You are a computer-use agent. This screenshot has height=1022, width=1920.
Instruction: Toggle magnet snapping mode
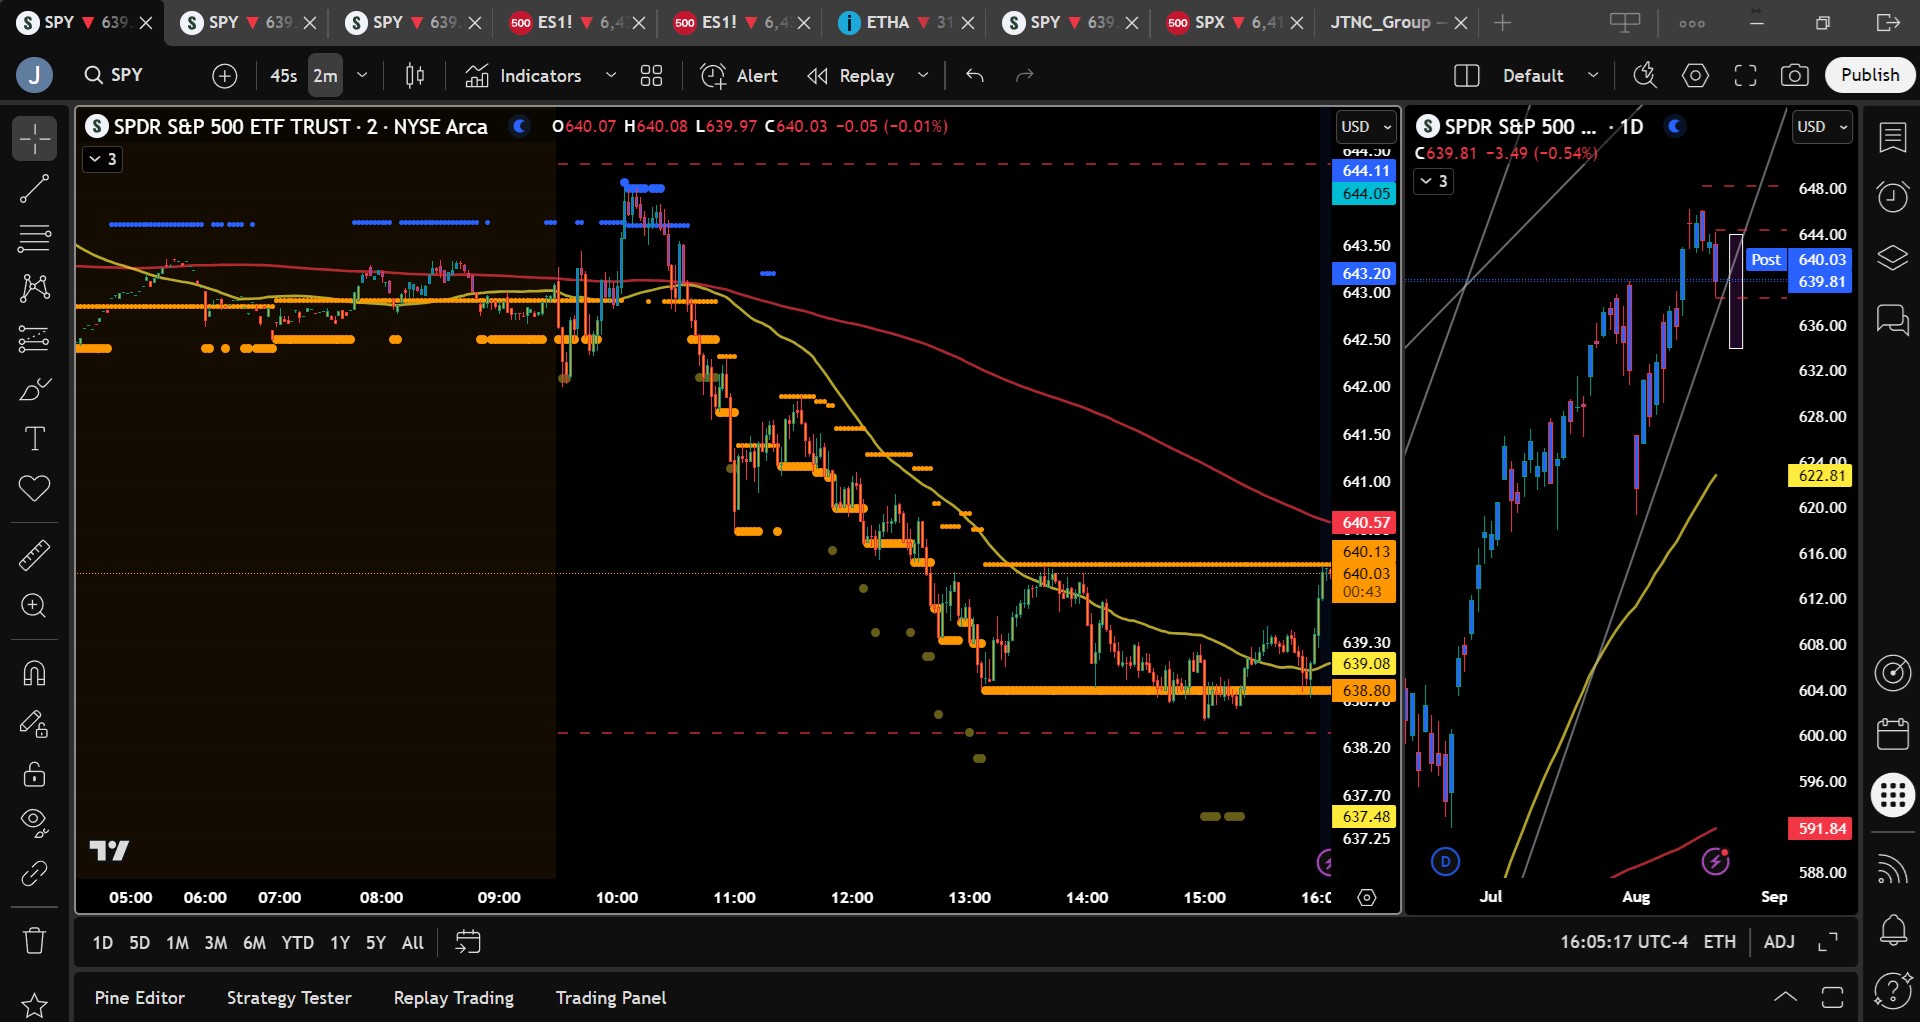click(x=34, y=673)
